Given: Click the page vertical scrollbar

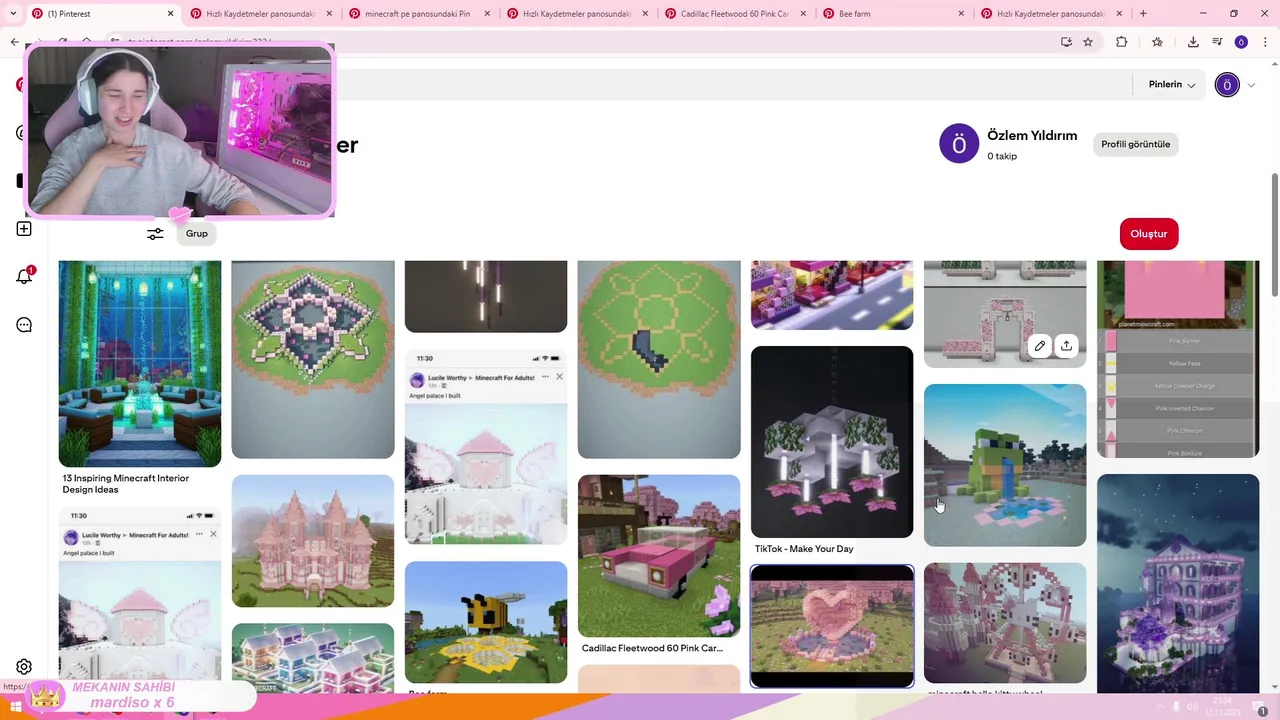Looking at the screenshot, I should [x=1274, y=235].
